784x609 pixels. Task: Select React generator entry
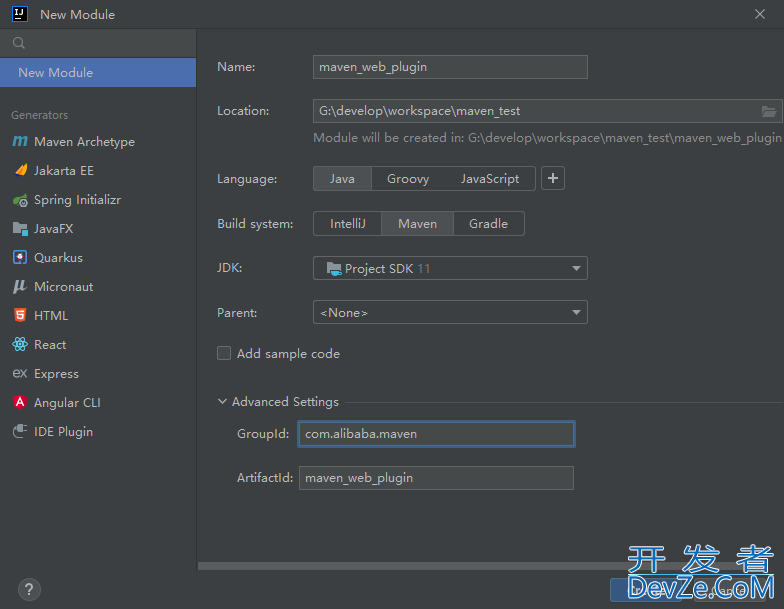[x=98, y=344]
